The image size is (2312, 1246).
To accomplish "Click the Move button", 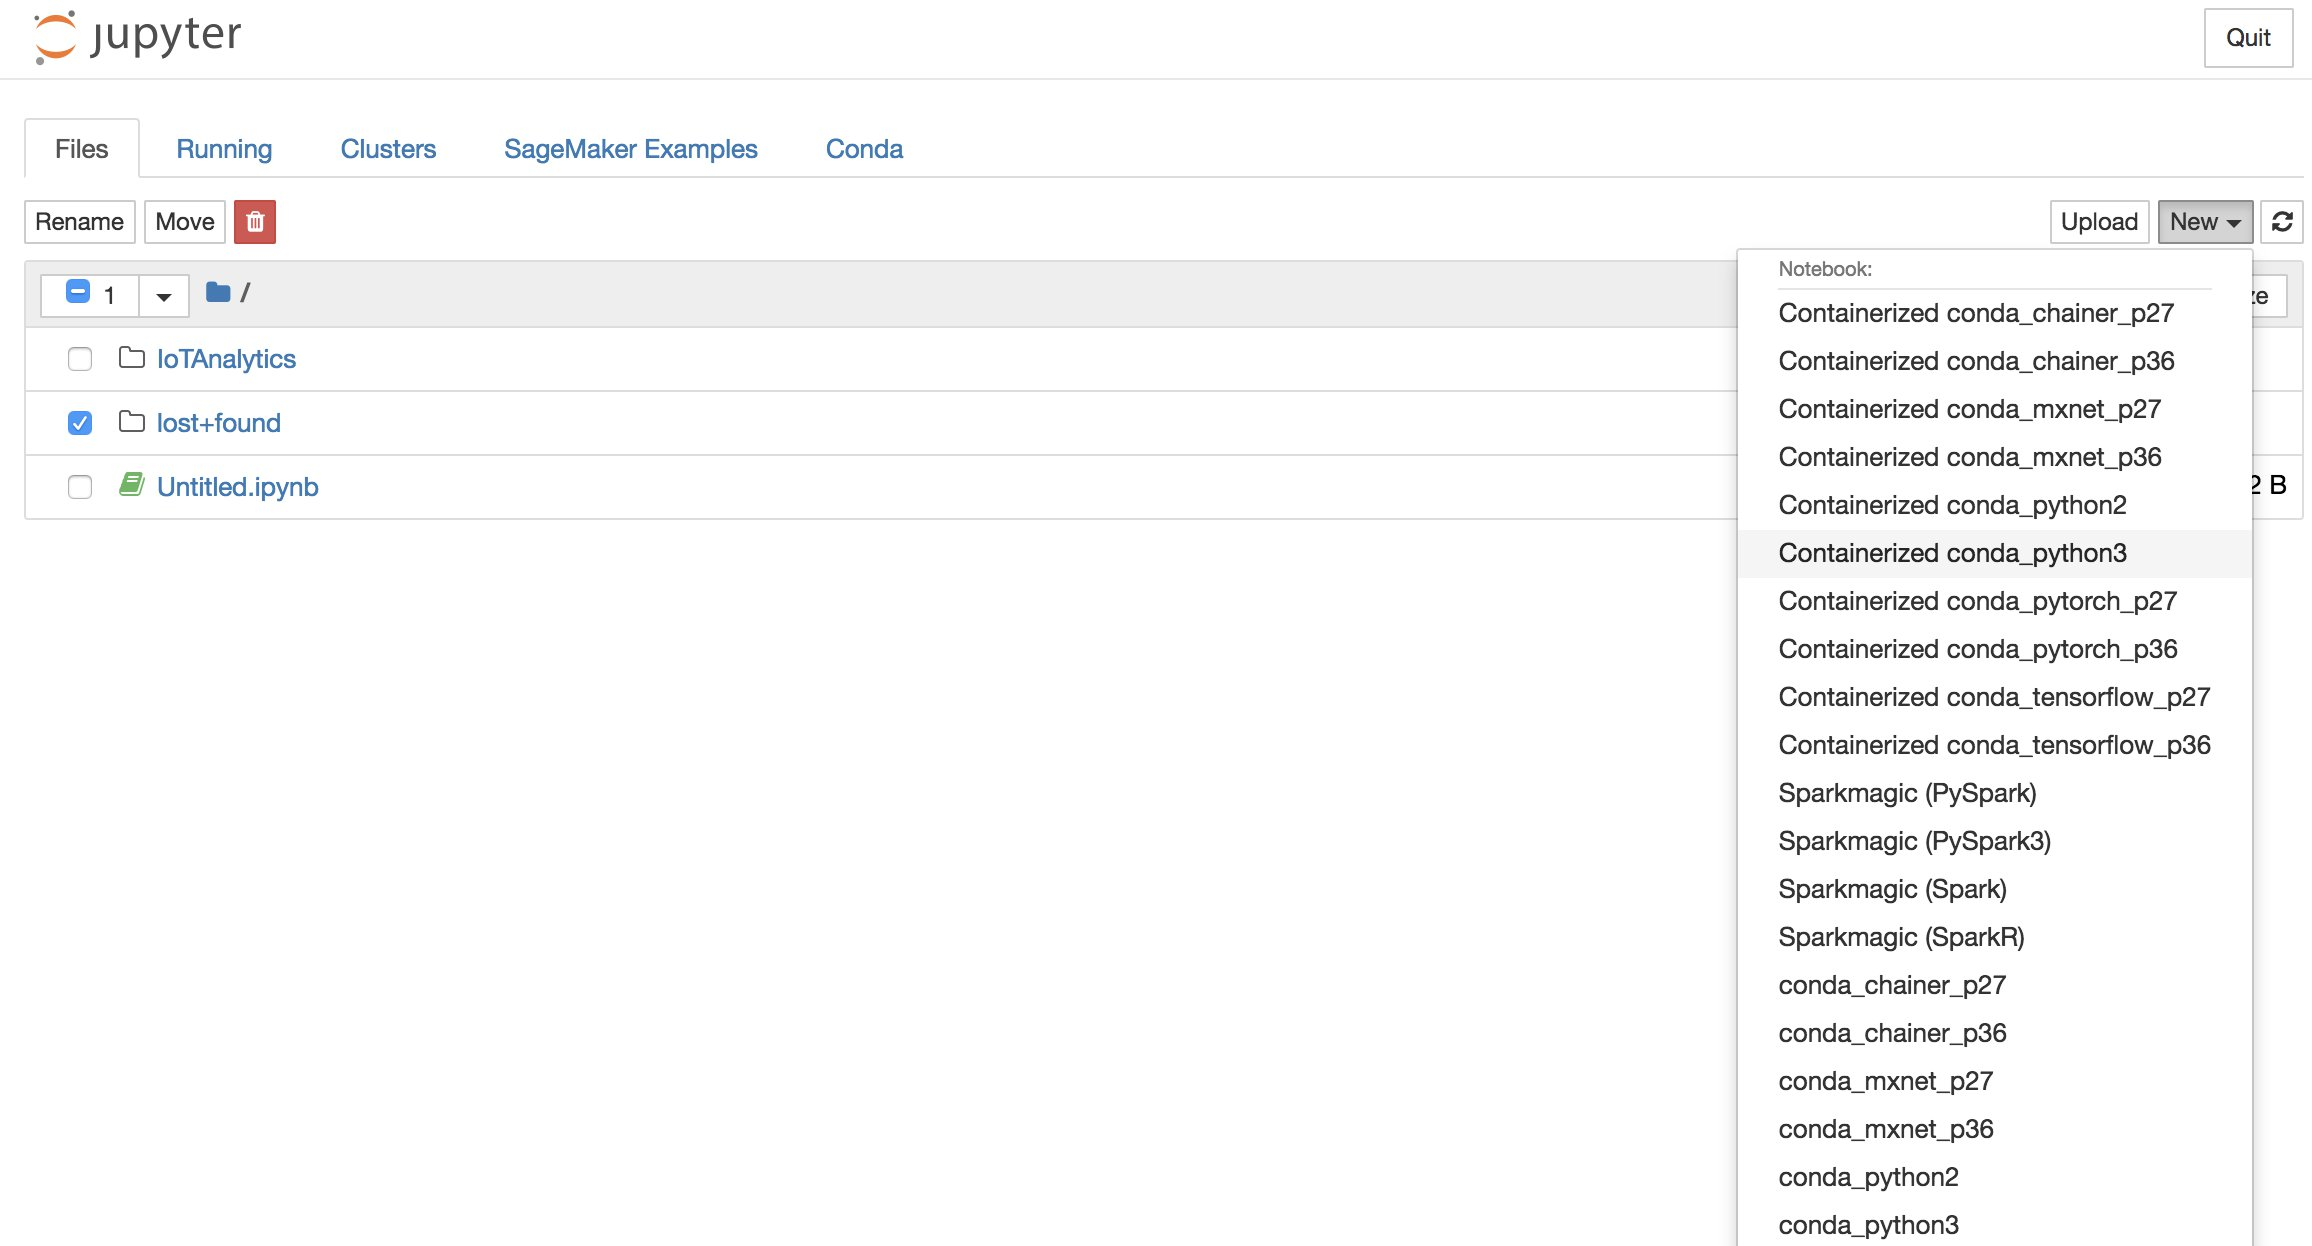I will 183,221.
